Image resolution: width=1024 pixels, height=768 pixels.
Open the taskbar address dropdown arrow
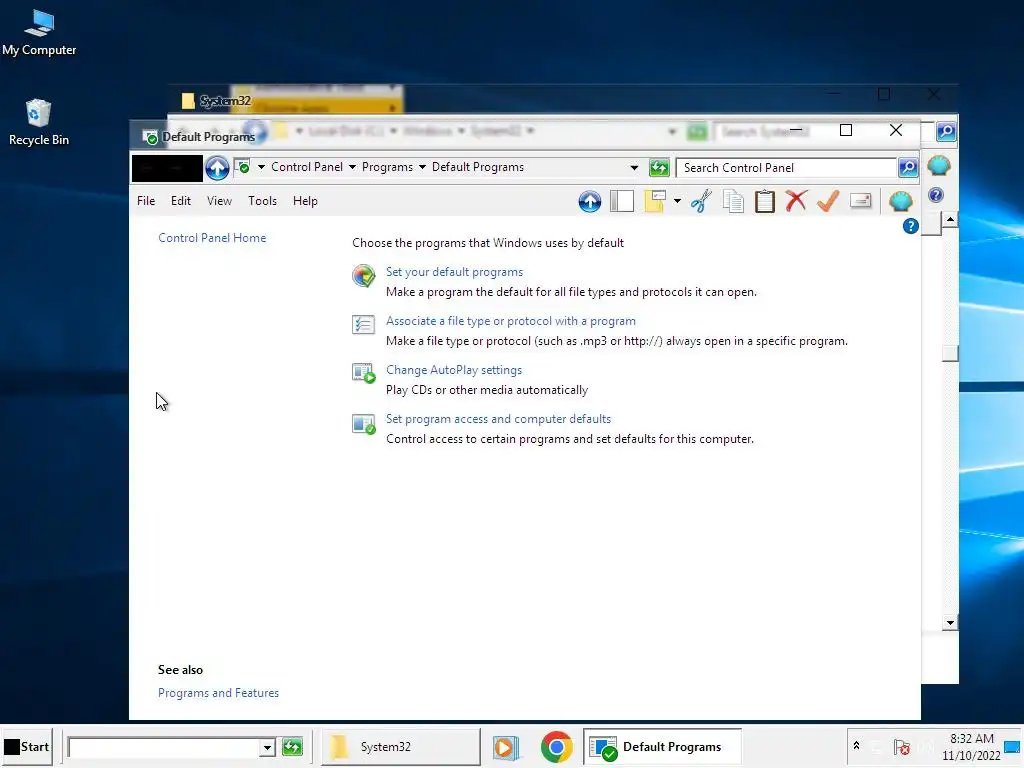pyautogui.click(x=267, y=747)
